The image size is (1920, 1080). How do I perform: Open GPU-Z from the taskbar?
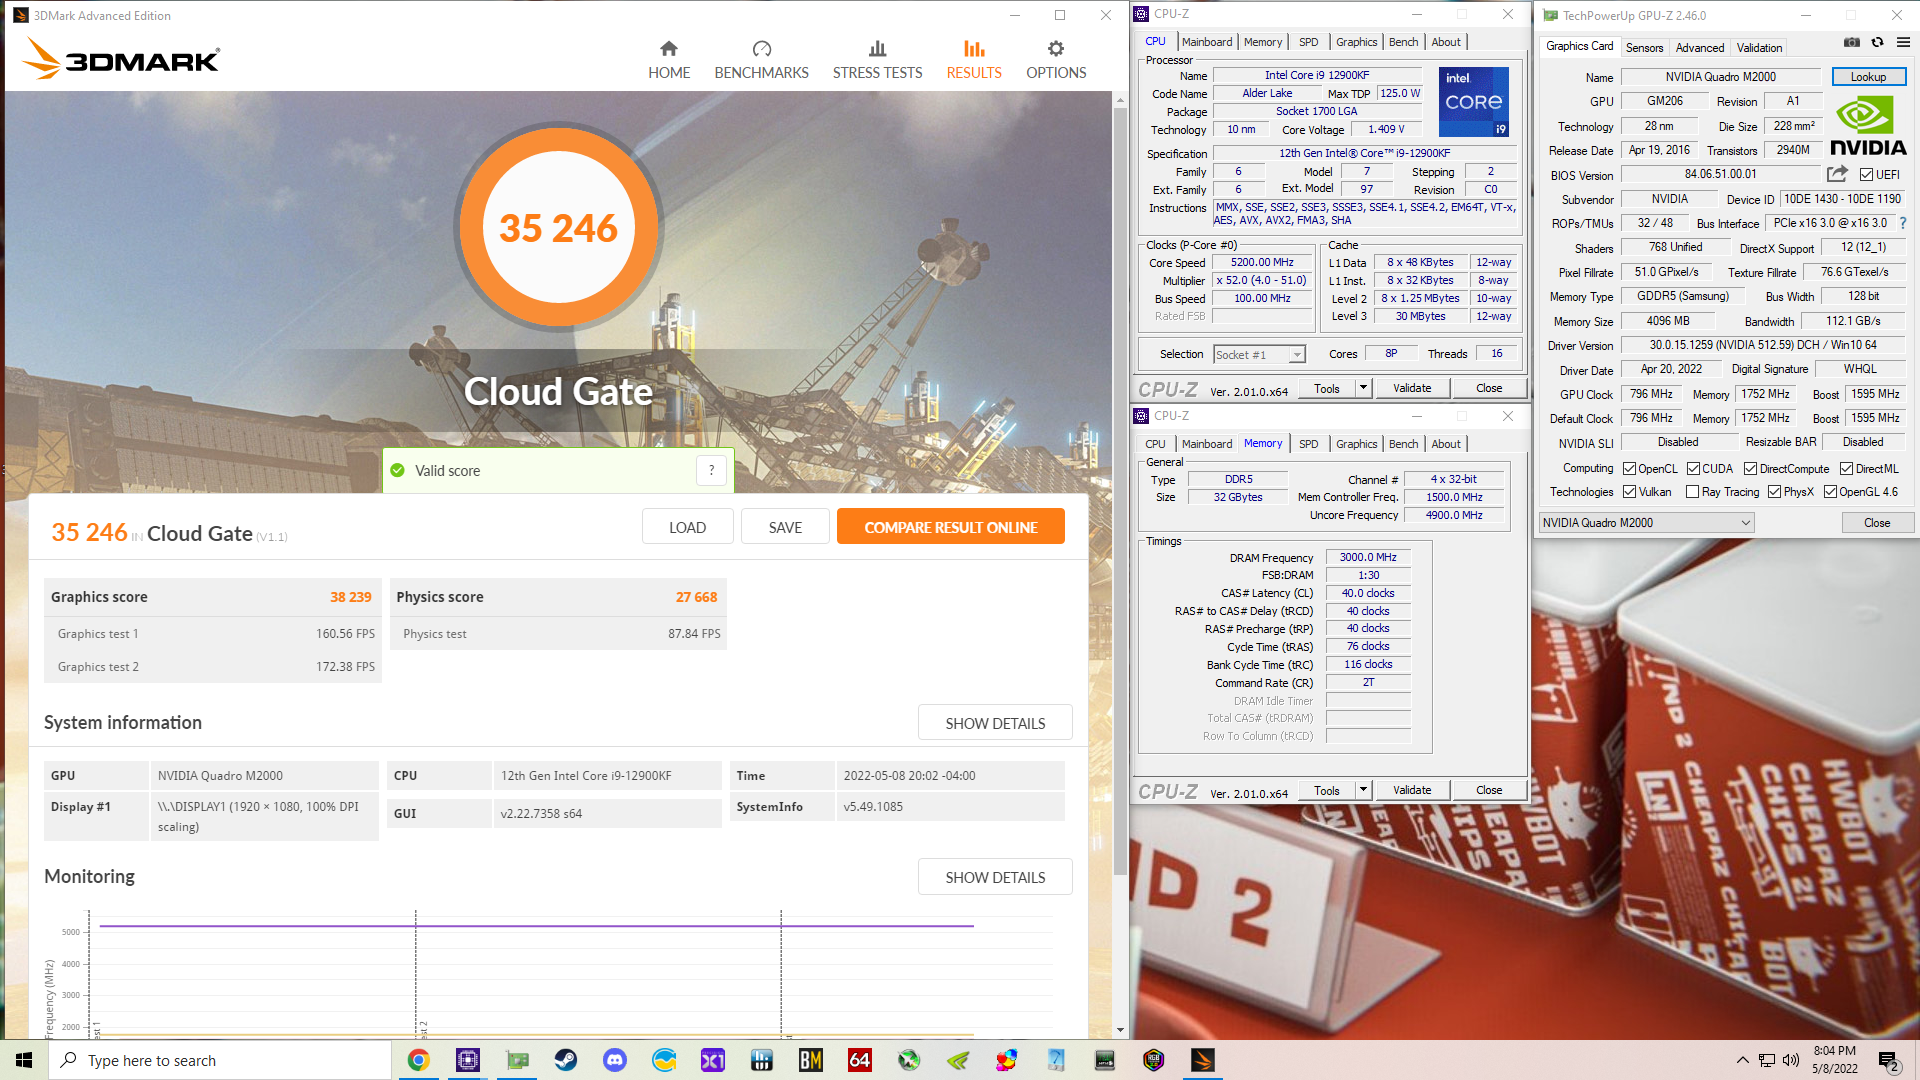[517, 1060]
